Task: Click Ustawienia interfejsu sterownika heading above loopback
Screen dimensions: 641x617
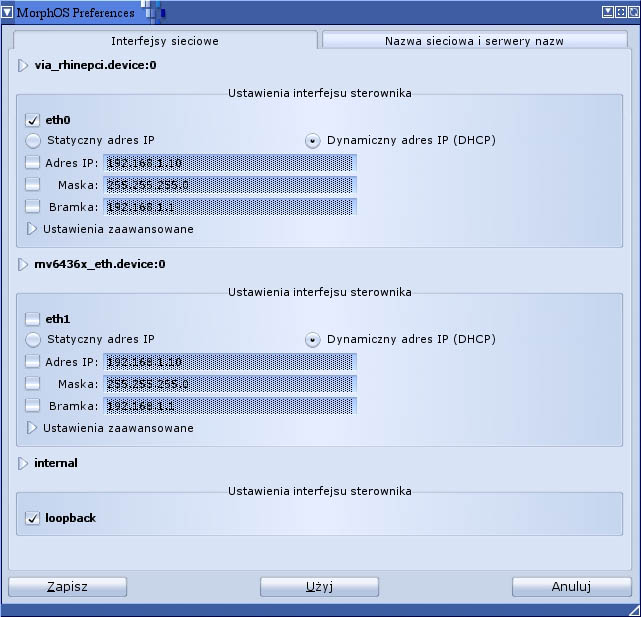Action: coord(320,491)
